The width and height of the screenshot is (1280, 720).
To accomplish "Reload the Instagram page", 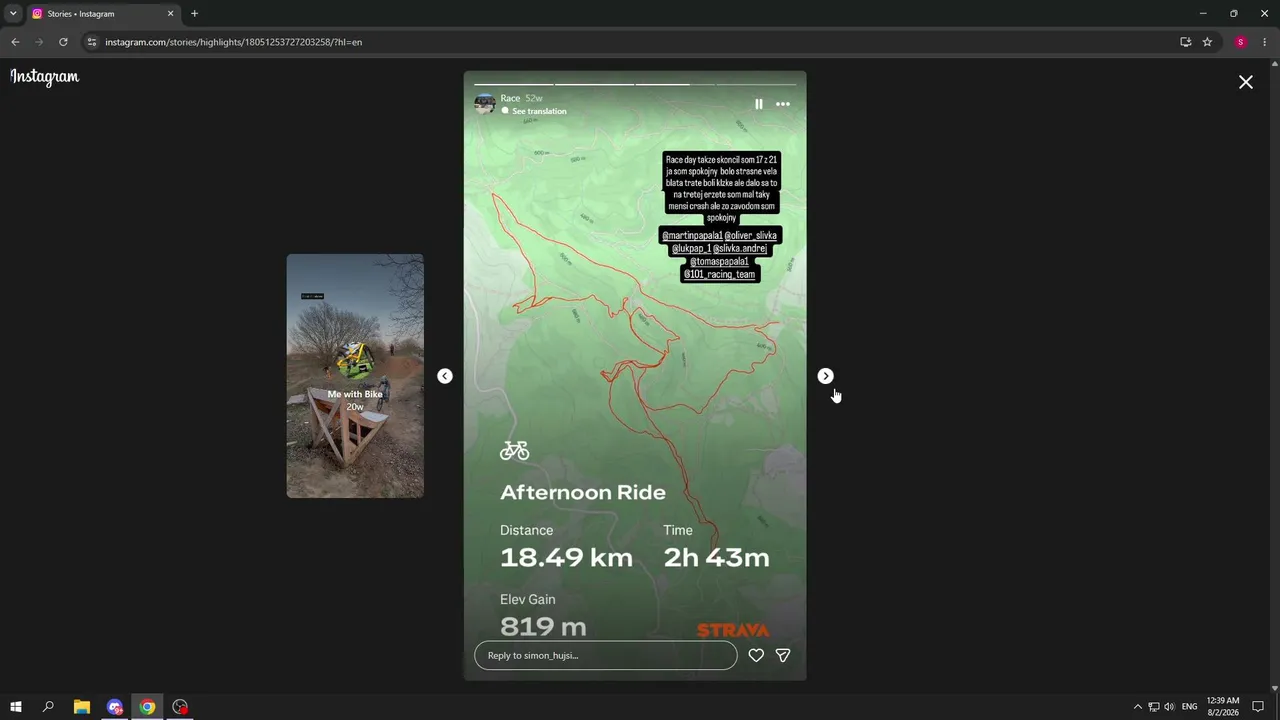I will click(63, 42).
